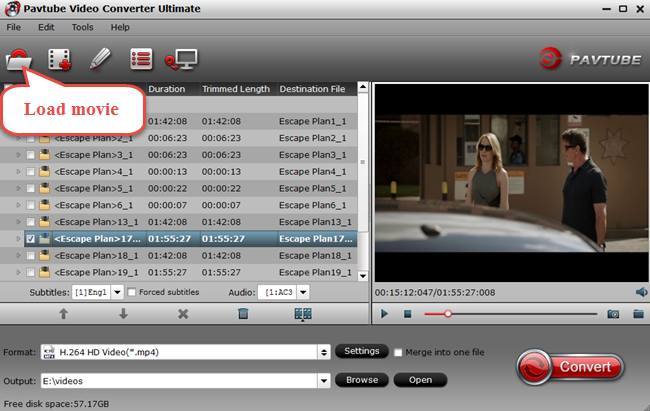Click Escape Plan>13_1 title icon

[44, 222]
